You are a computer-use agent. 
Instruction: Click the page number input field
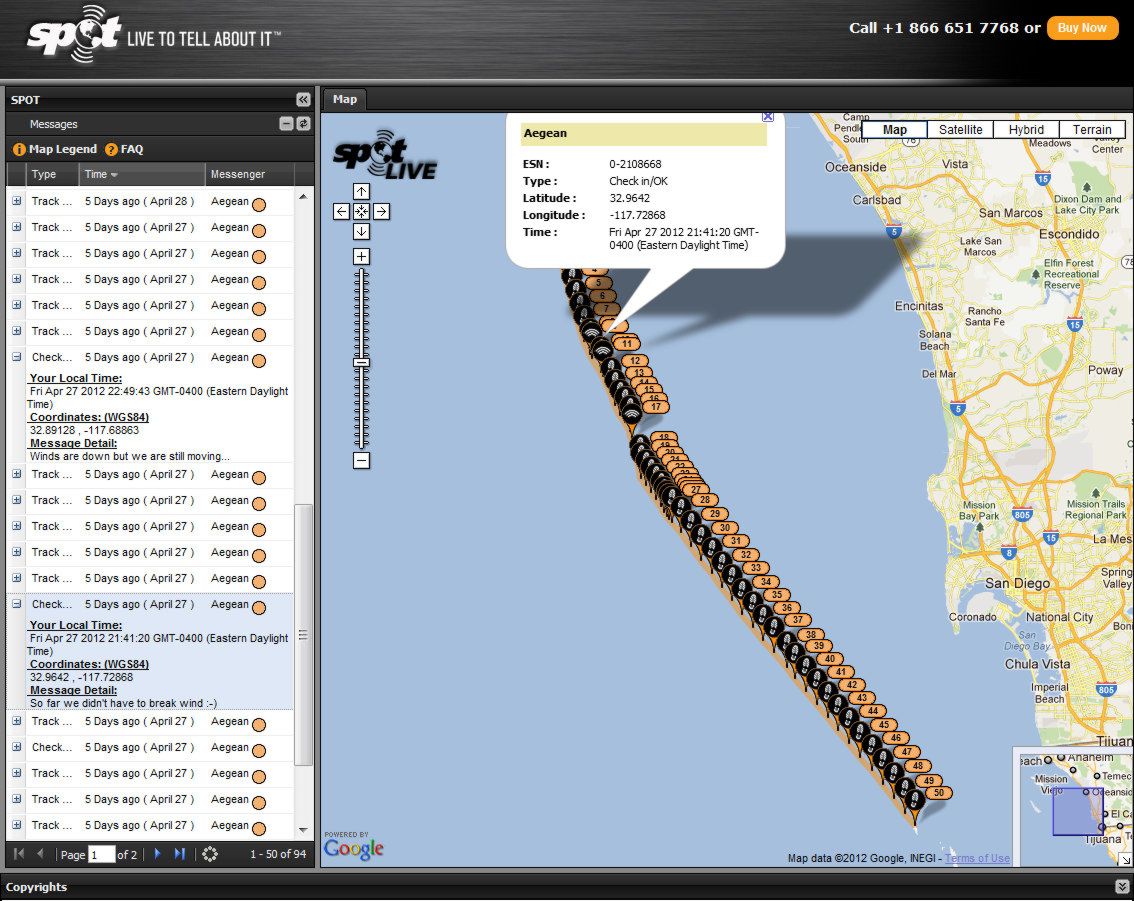click(101, 855)
